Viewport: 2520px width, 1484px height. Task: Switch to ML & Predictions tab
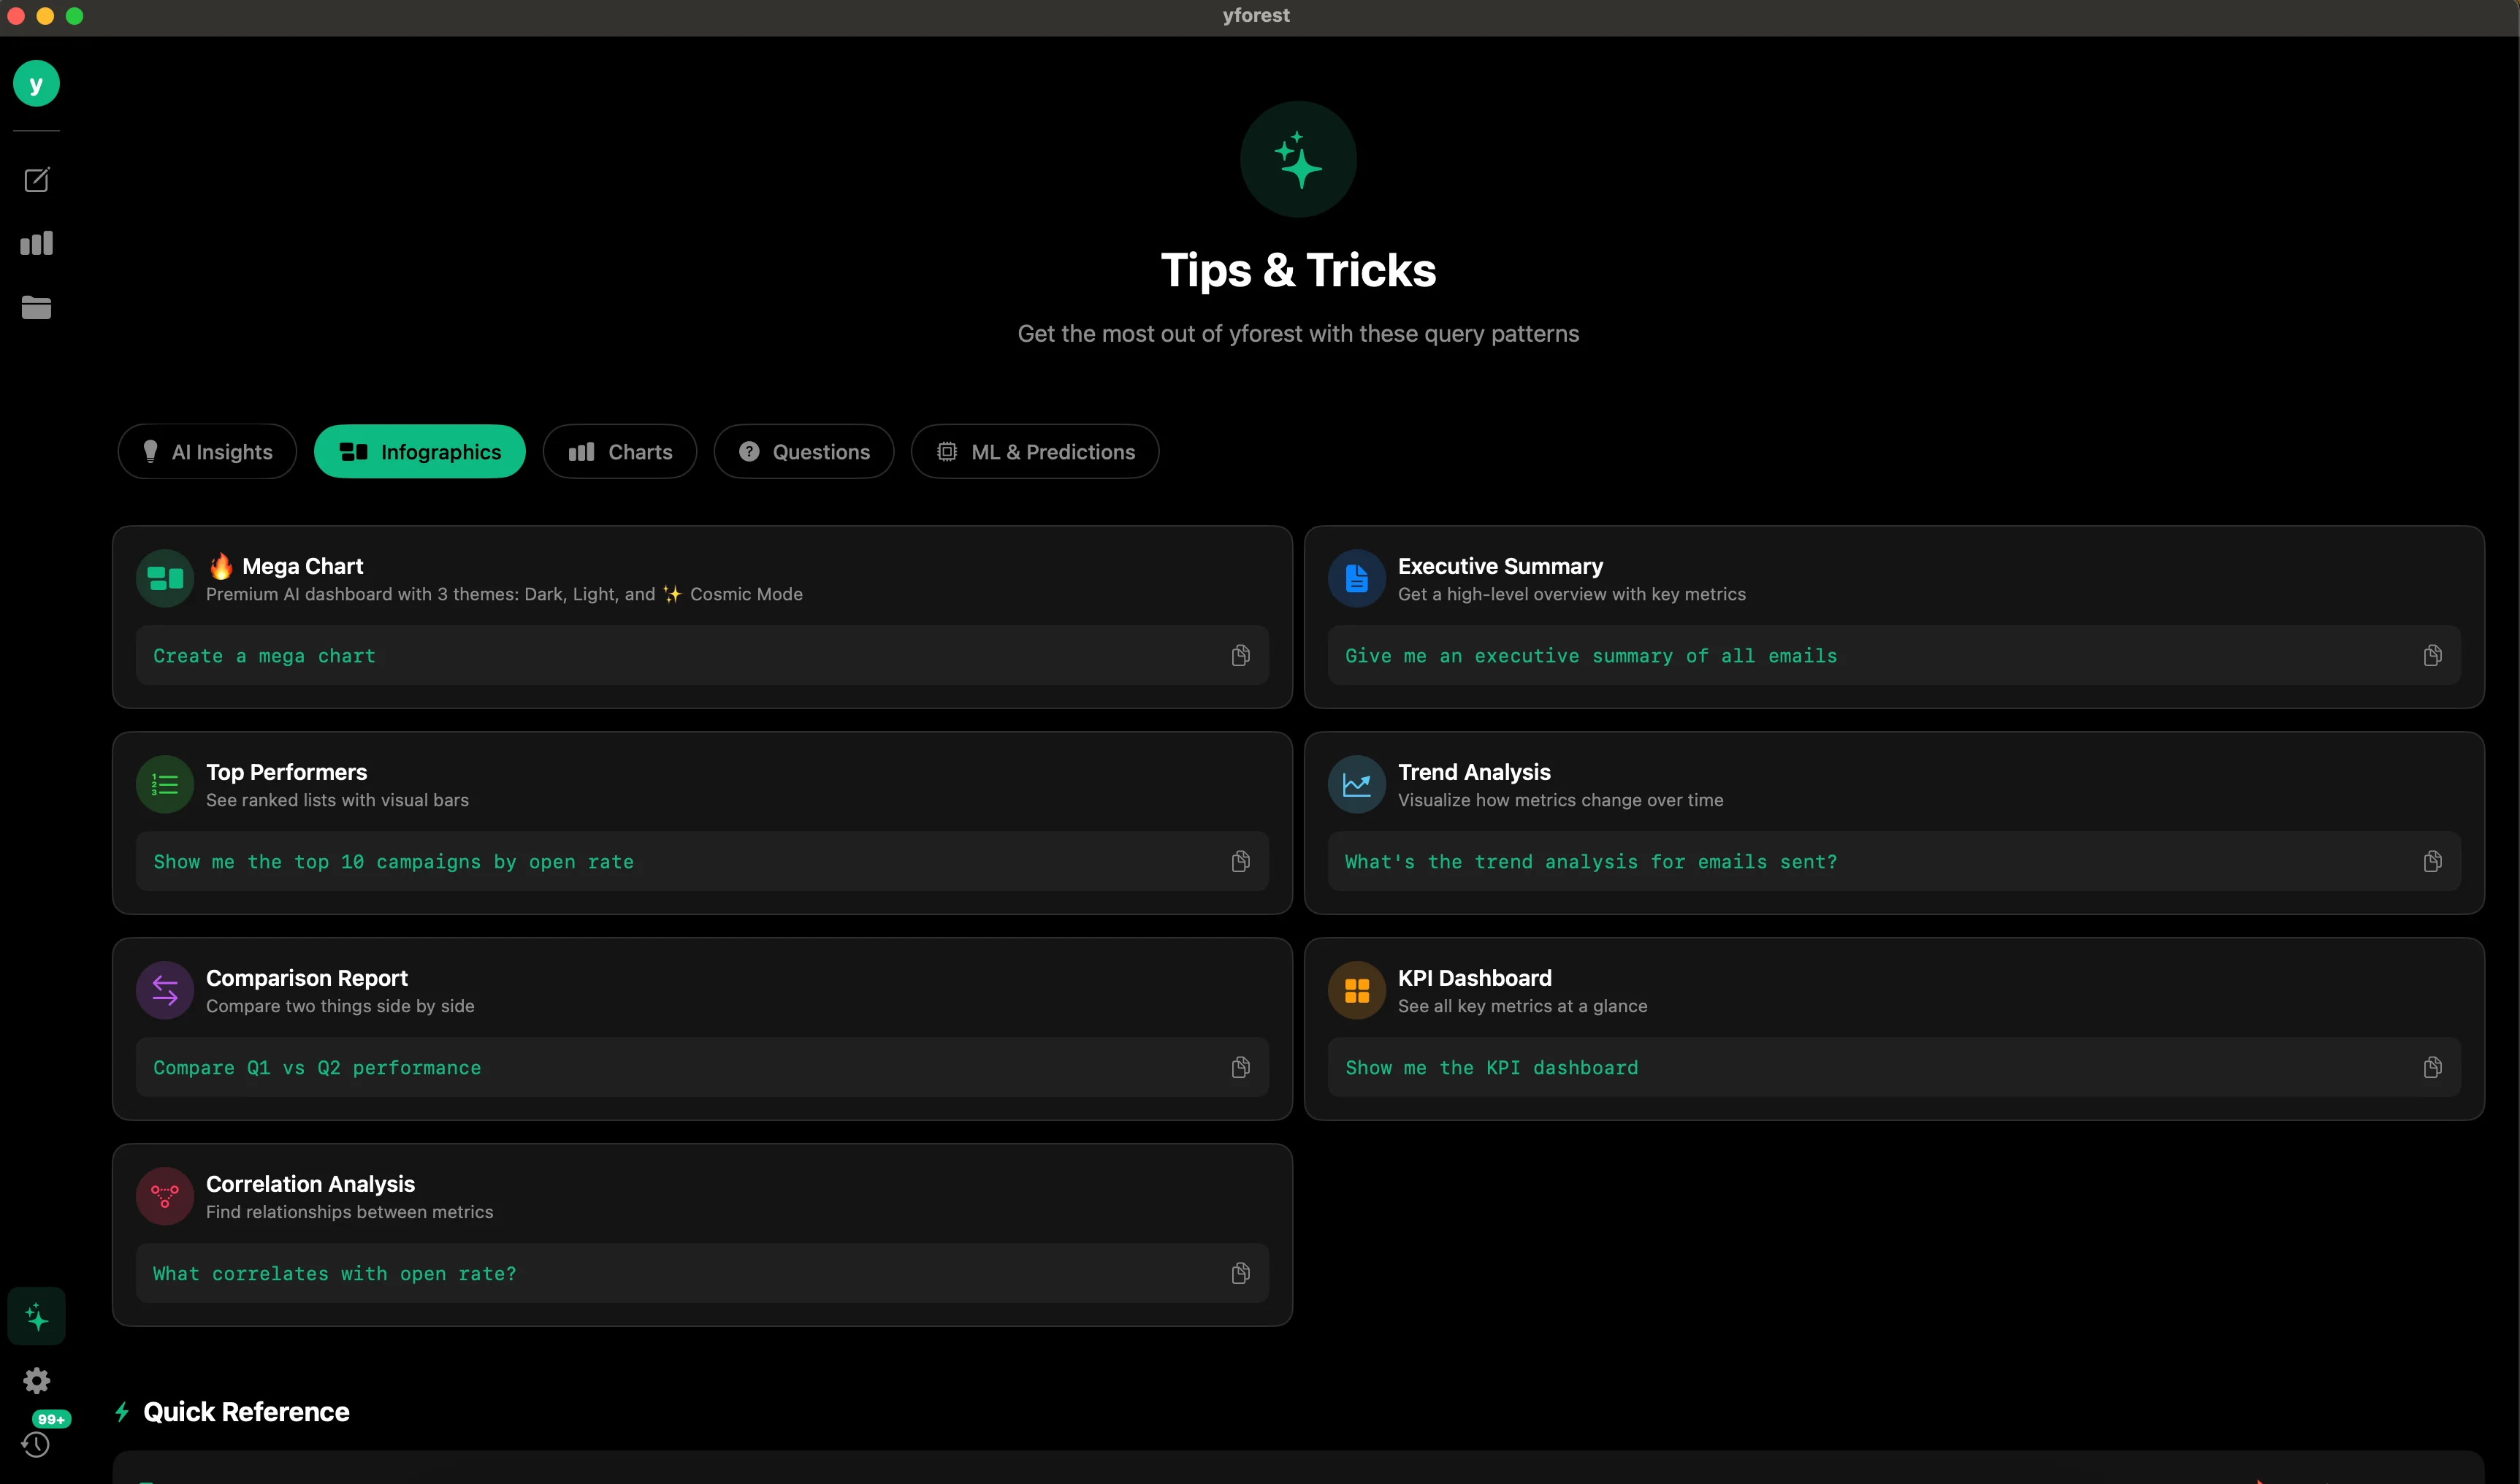[x=1035, y=452]
